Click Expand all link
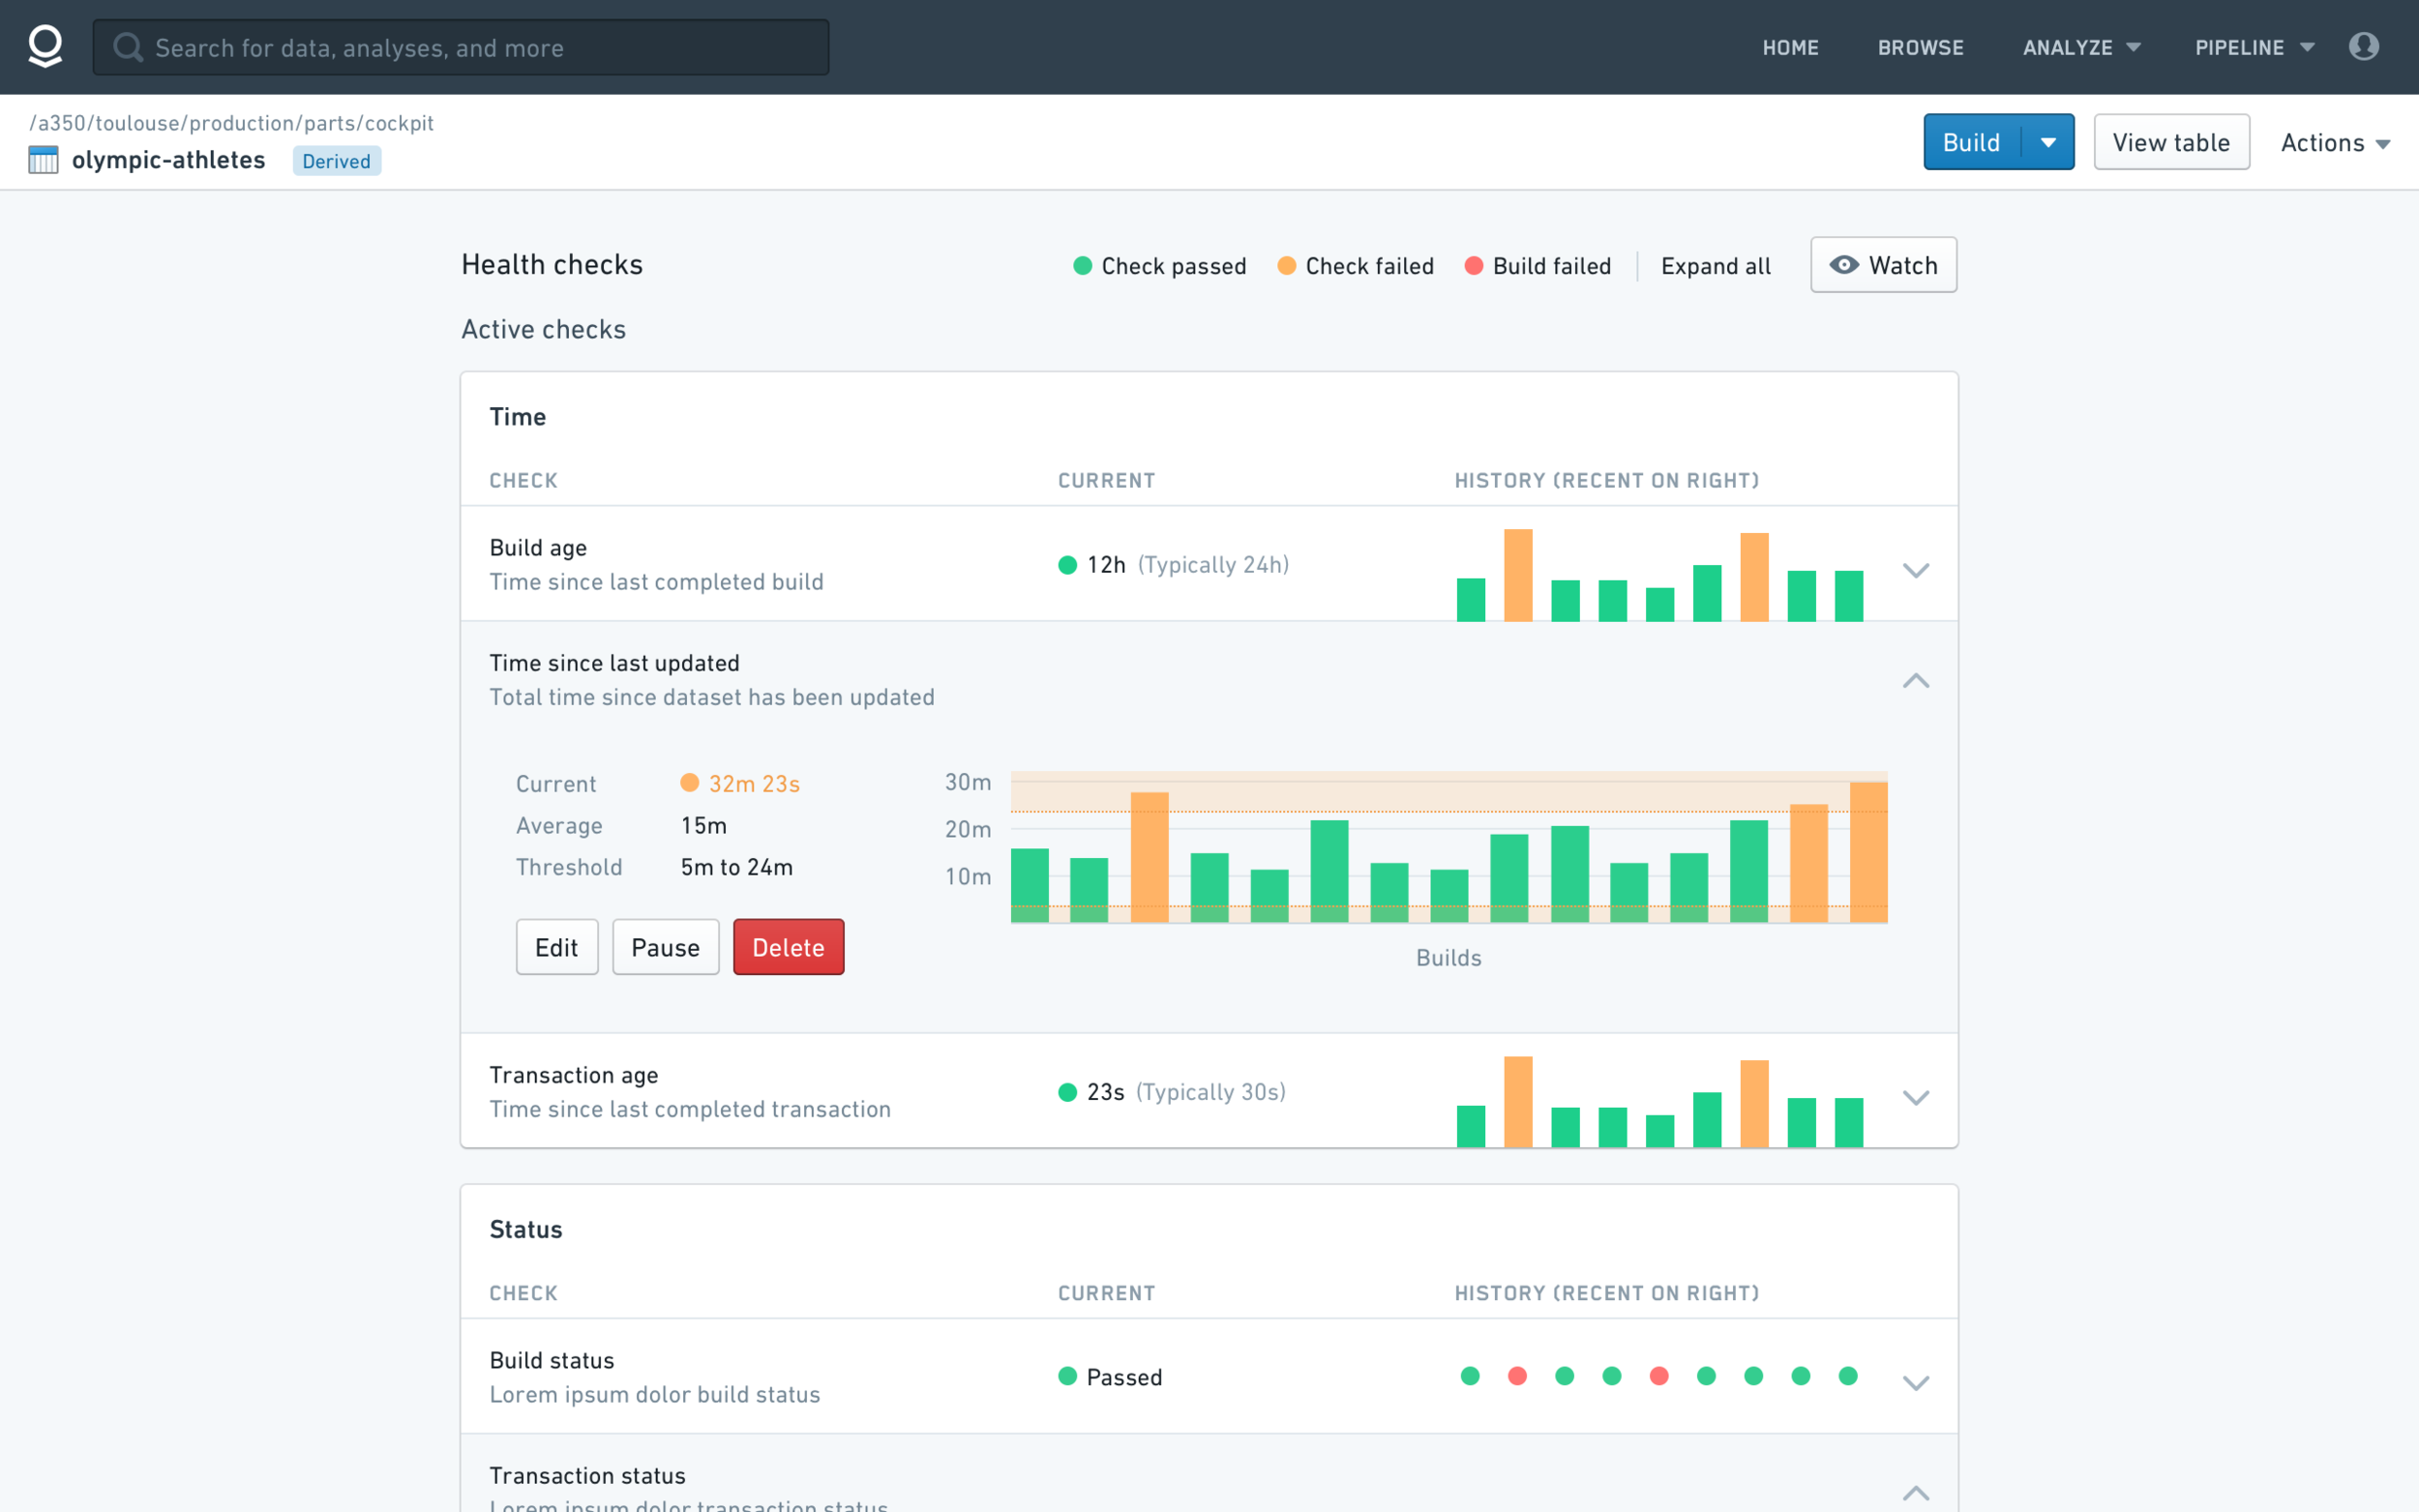 click(1715, 266)
